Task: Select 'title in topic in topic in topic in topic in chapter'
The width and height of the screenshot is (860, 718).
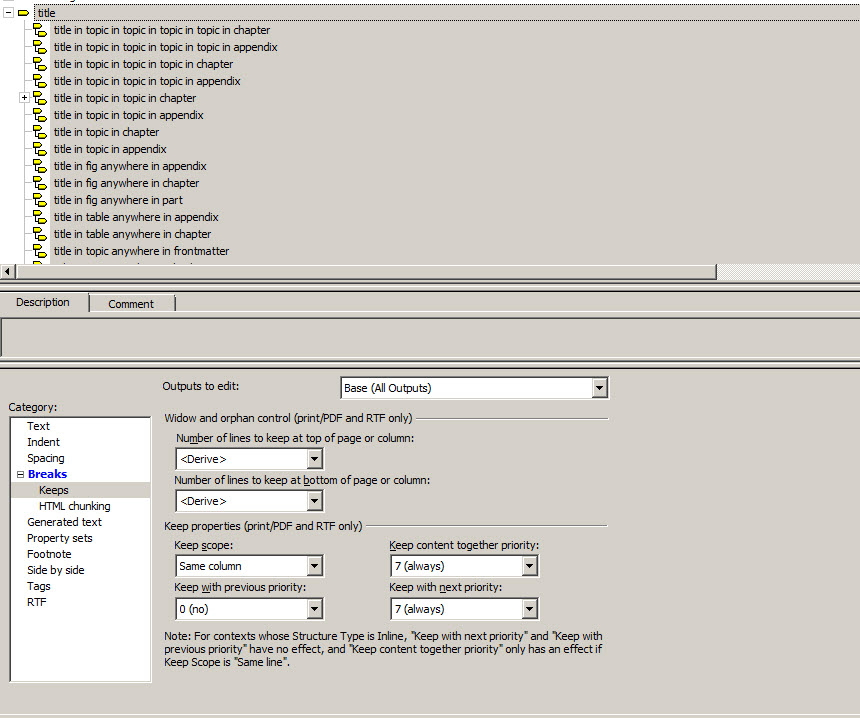Action: (162, 30)
